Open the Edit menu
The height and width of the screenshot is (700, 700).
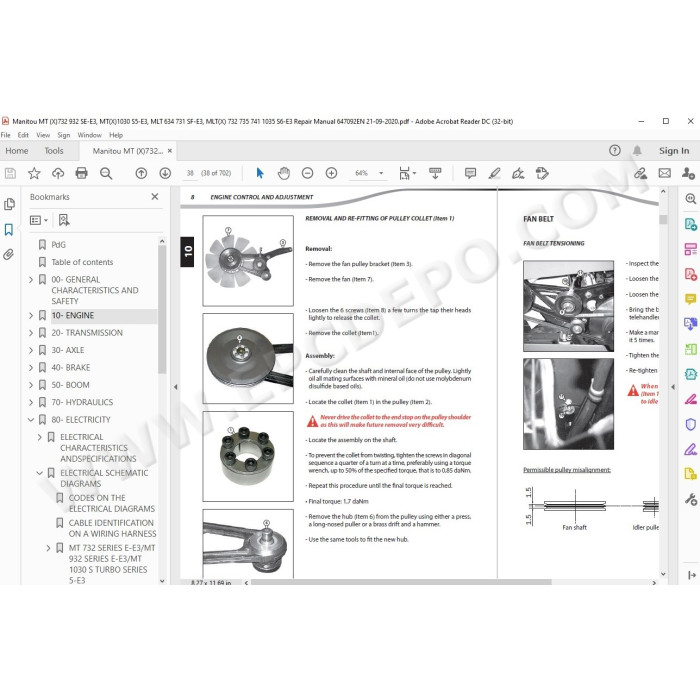click(23, 135)
